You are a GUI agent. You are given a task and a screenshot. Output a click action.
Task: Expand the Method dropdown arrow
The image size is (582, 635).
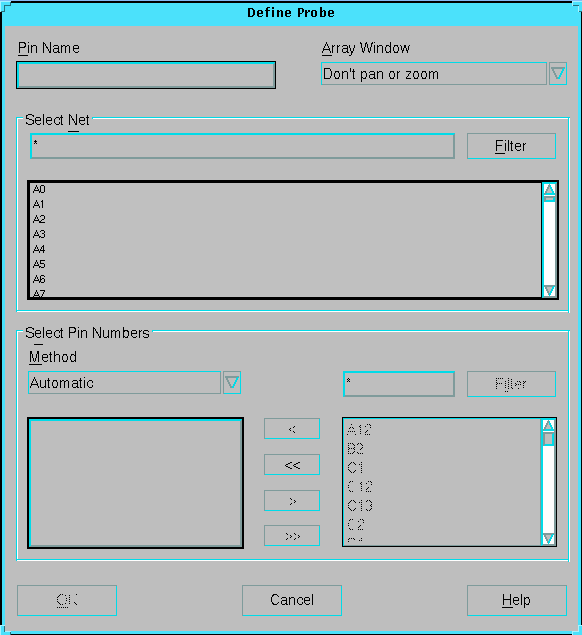(232, 383)
